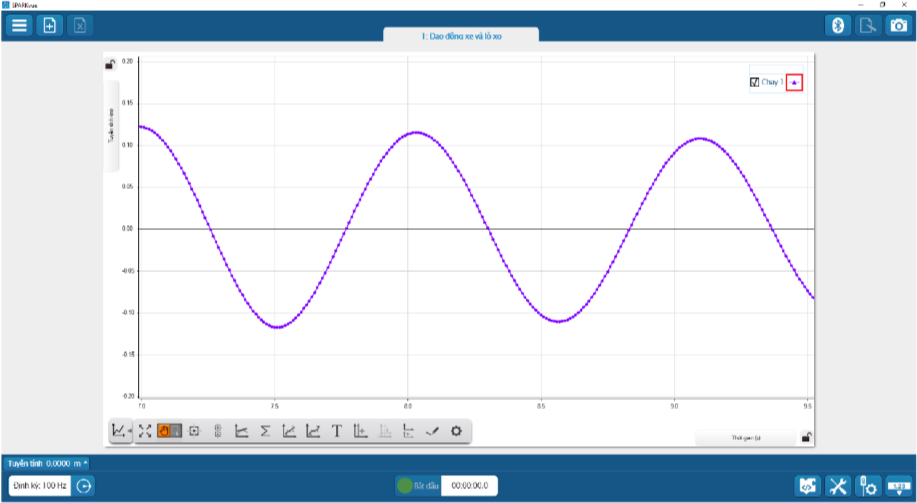This screenshot has height=503, width=917.
Task: Open the hamburger main menu
Action: [19, 25]
